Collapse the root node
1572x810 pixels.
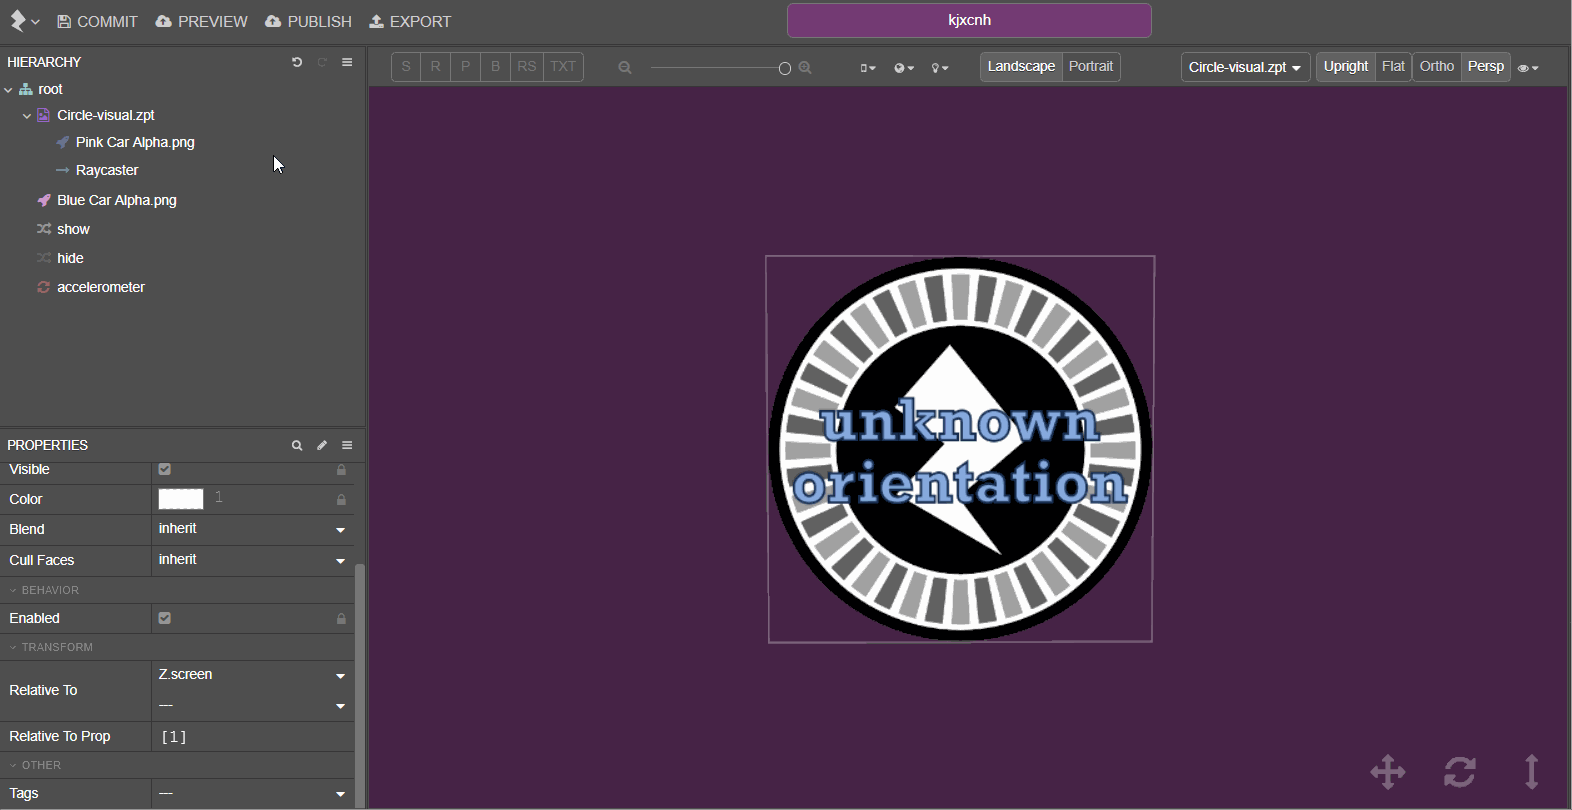(9, 89)
